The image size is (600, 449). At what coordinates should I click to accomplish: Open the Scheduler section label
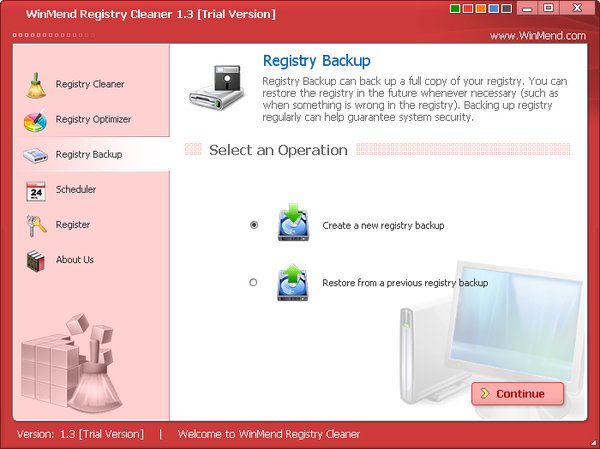coord(76,189)
